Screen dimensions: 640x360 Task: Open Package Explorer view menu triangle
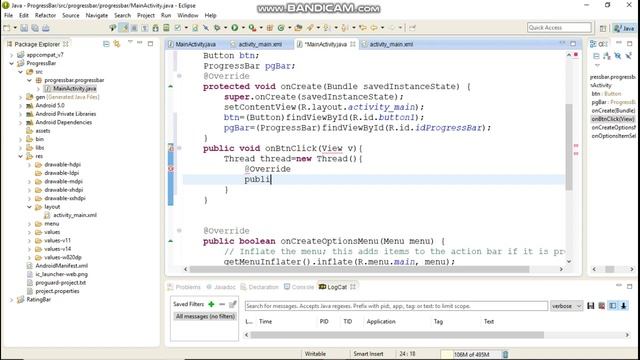(130, 42)
